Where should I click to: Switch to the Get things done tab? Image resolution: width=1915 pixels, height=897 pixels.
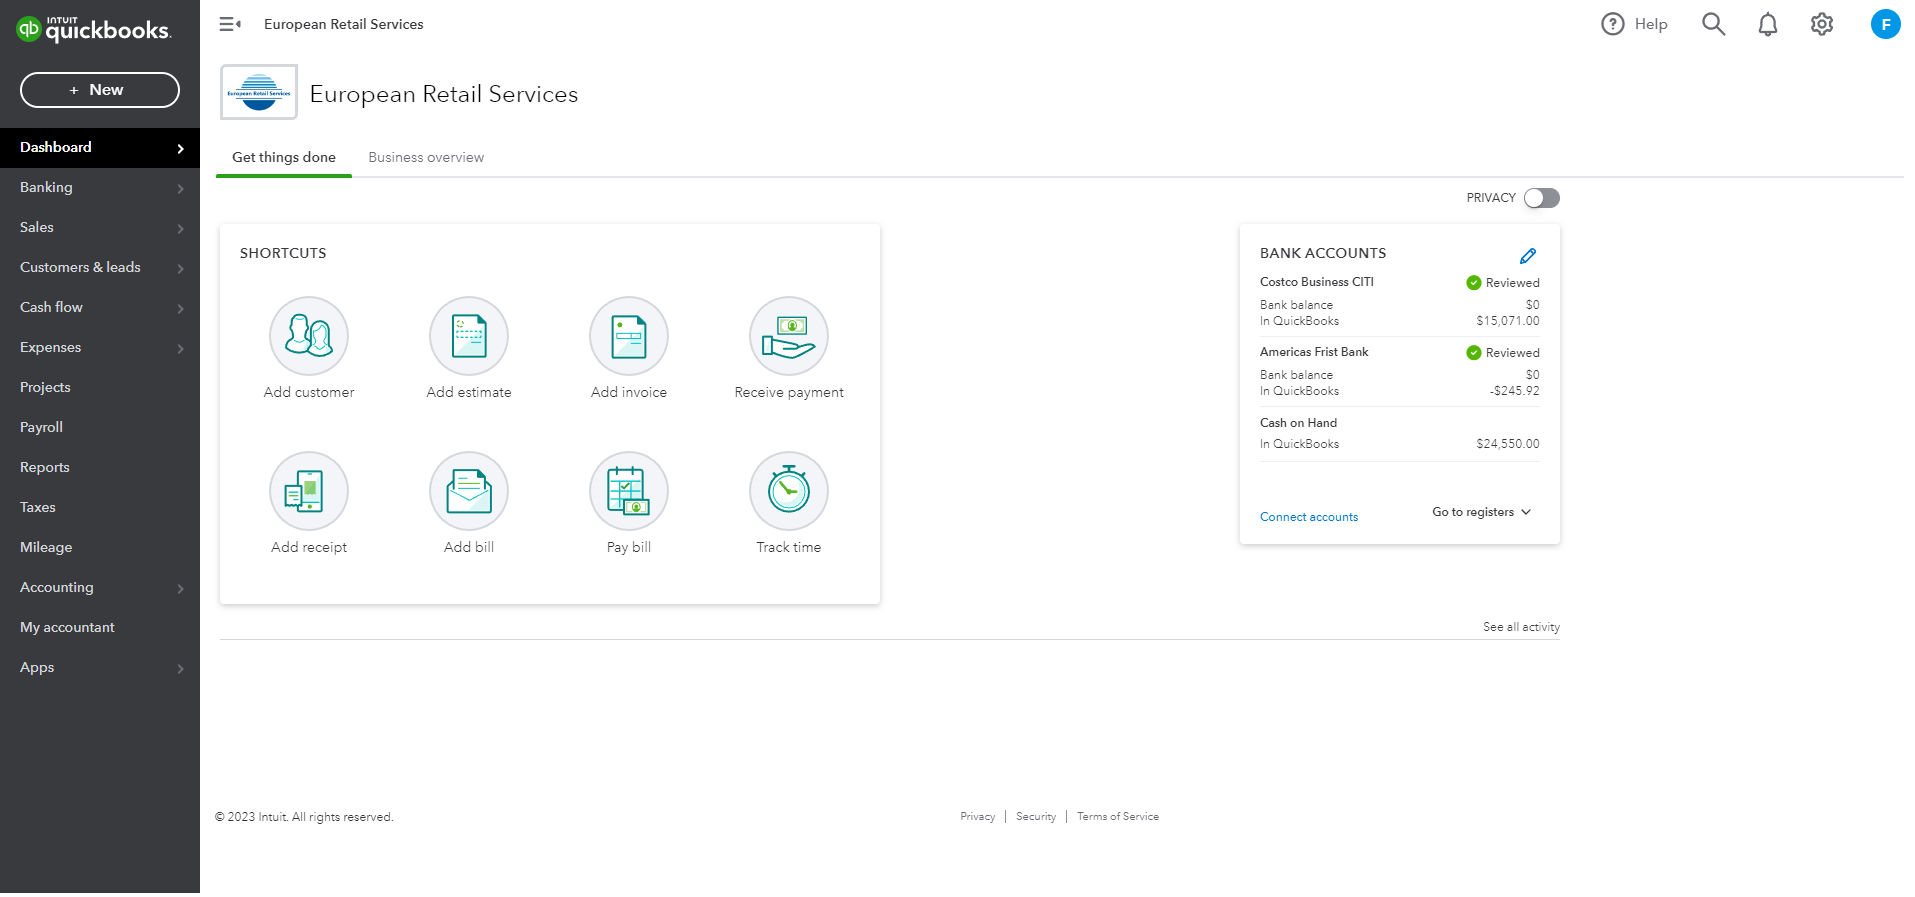[x=284, y=157]
